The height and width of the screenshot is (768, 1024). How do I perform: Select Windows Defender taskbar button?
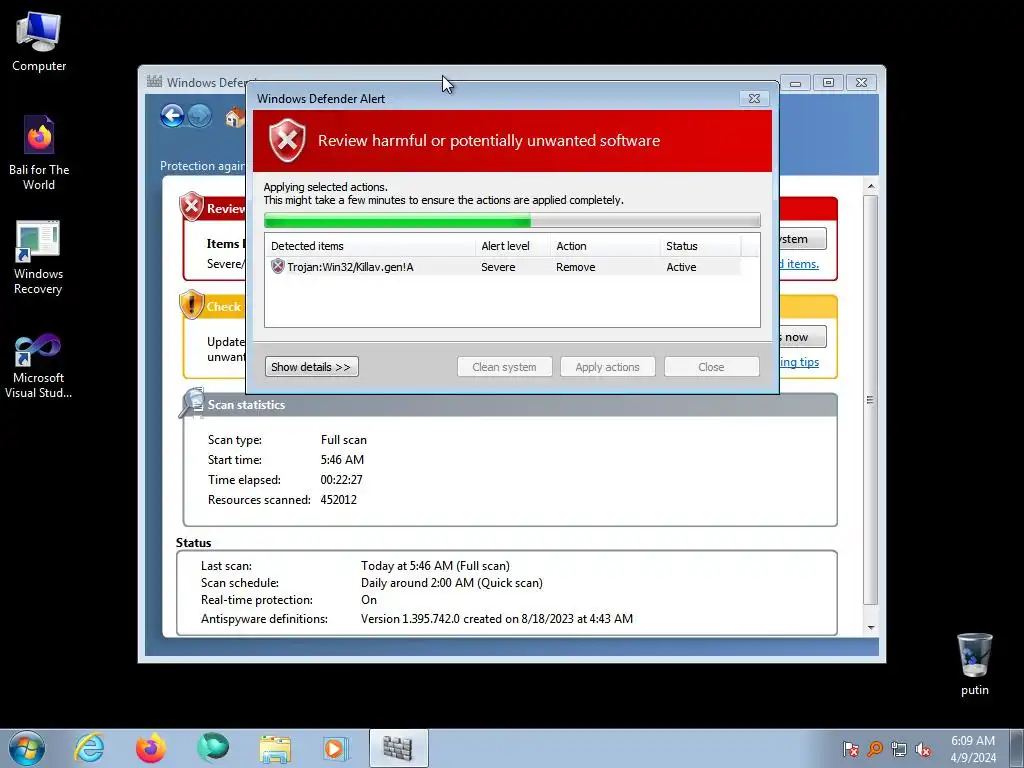[398, 748]
